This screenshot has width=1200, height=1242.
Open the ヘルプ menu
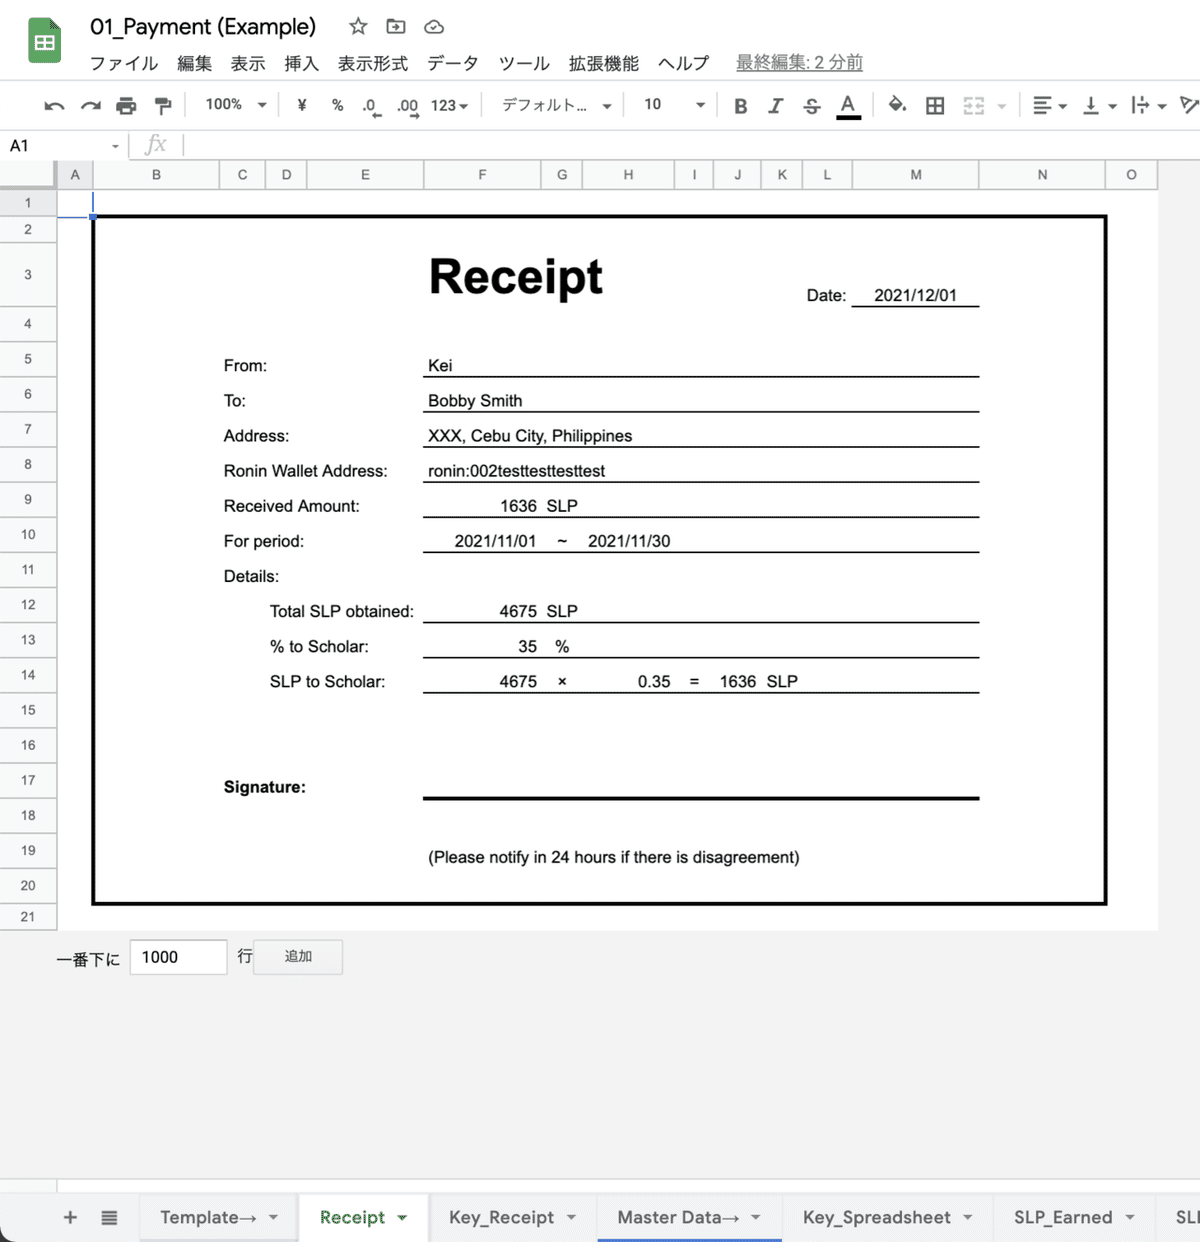point(683,63)
